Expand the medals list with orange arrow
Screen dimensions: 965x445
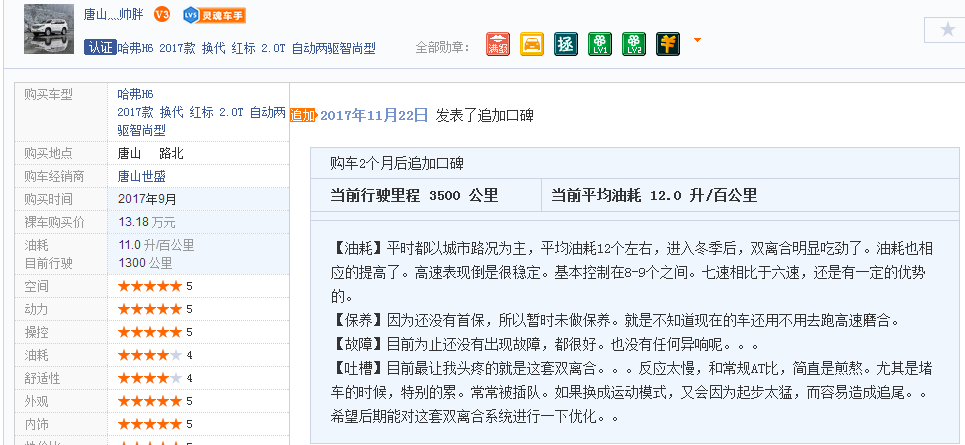[x=697, y=41]
